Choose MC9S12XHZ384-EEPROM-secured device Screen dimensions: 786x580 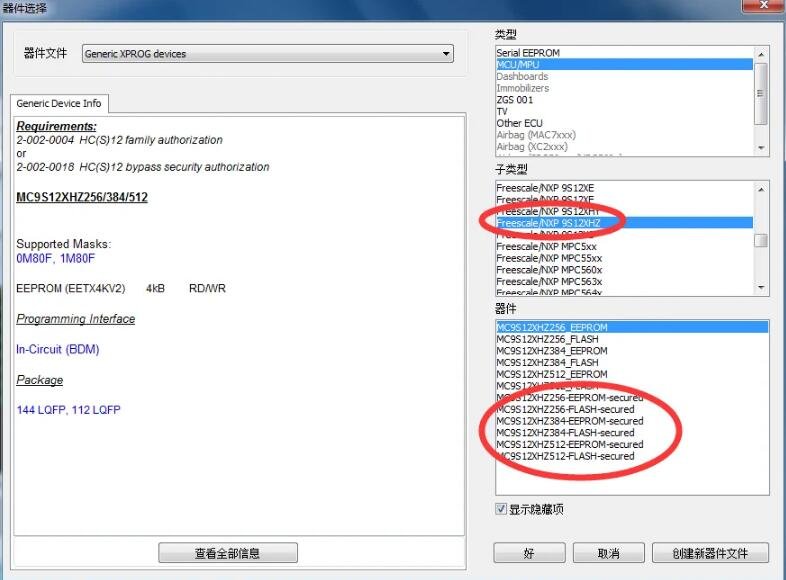[569, 421]
